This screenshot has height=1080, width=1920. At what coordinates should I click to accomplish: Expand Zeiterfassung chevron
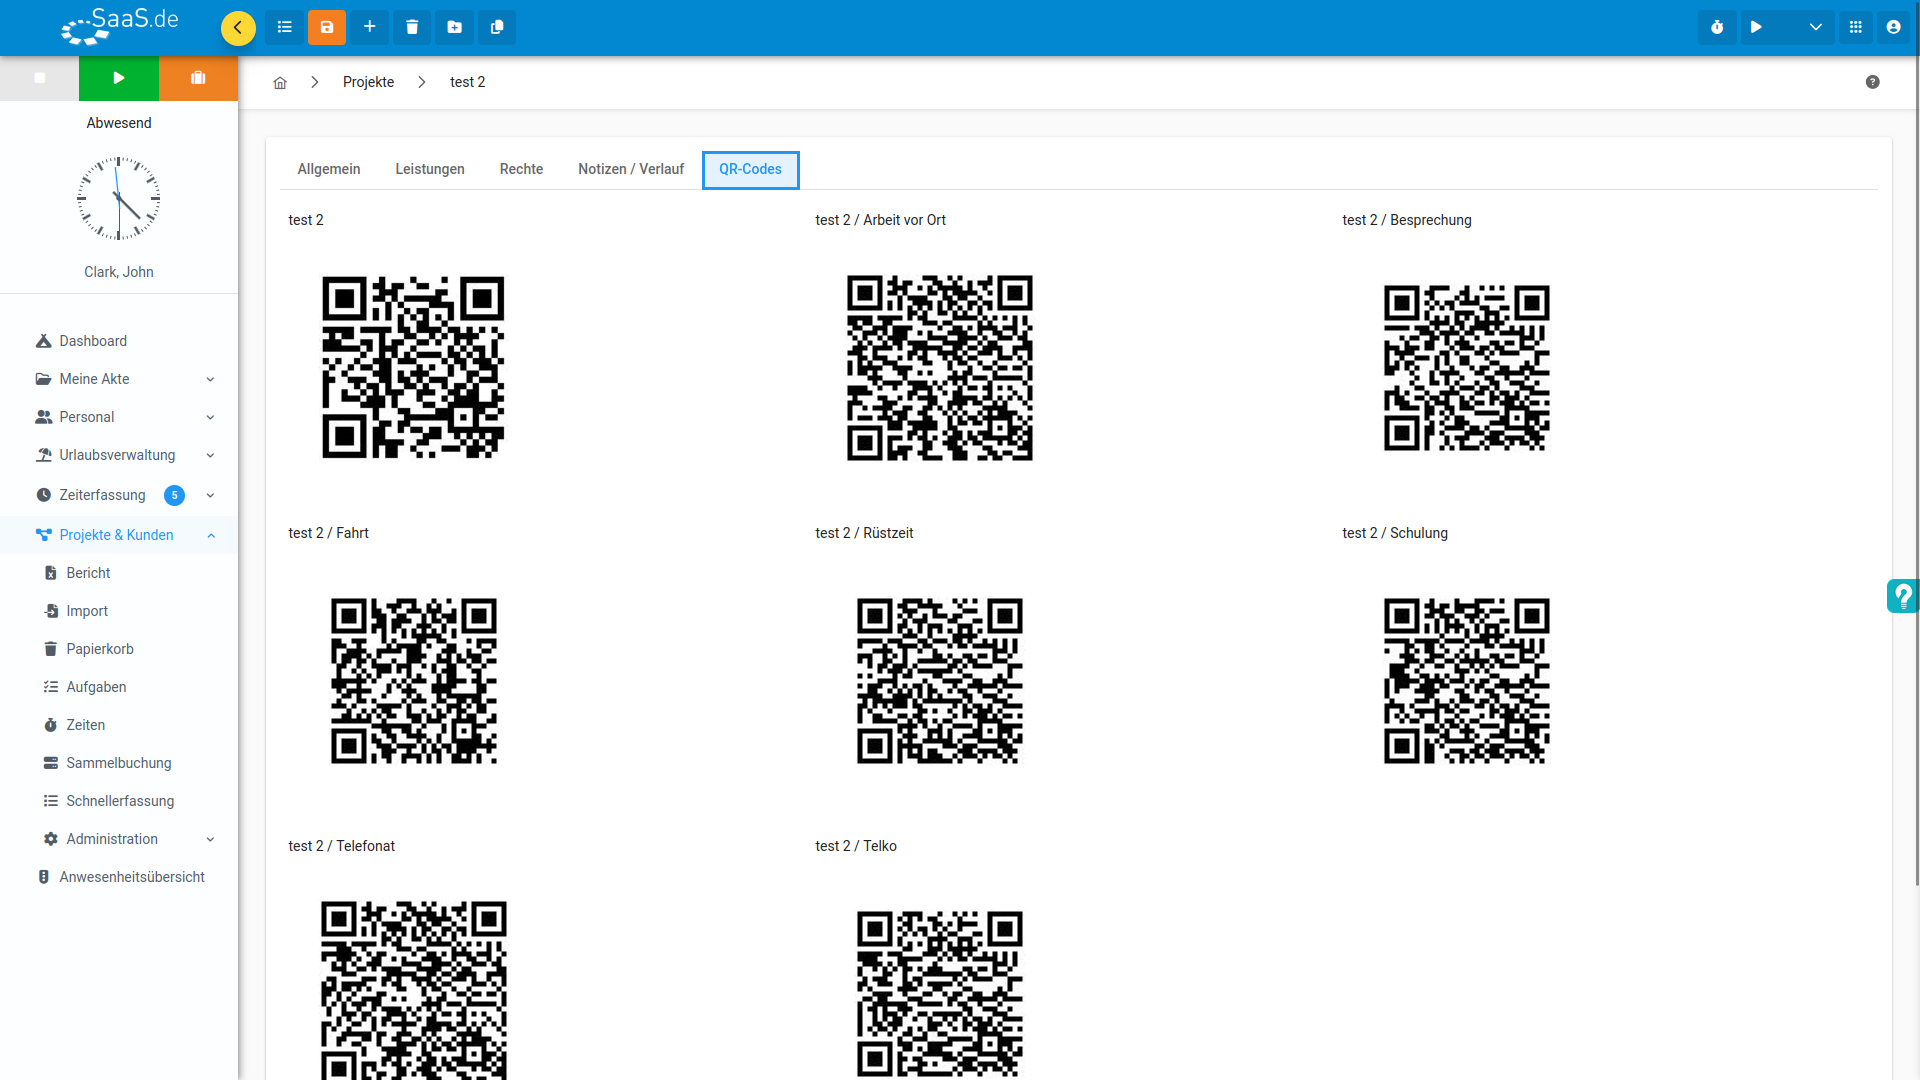pyautogui.click(x=210, y=495)
